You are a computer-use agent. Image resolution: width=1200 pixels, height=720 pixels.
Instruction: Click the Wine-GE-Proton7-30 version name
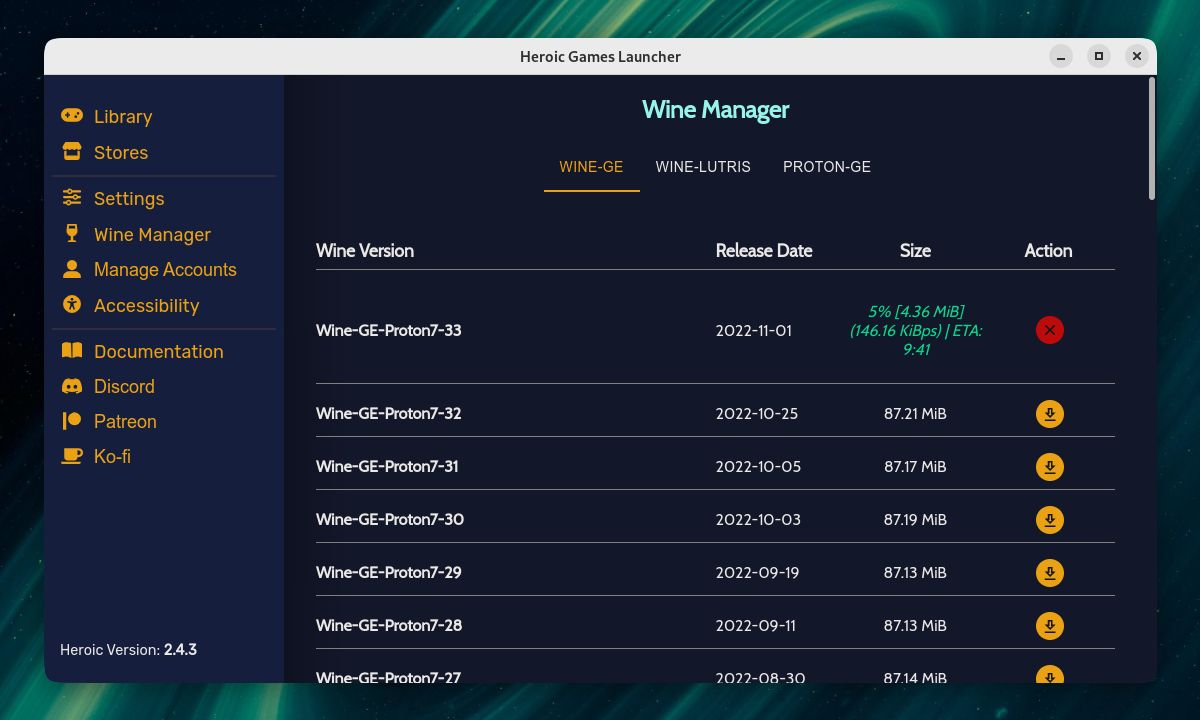pyautogui.click(x=390, y=519)
